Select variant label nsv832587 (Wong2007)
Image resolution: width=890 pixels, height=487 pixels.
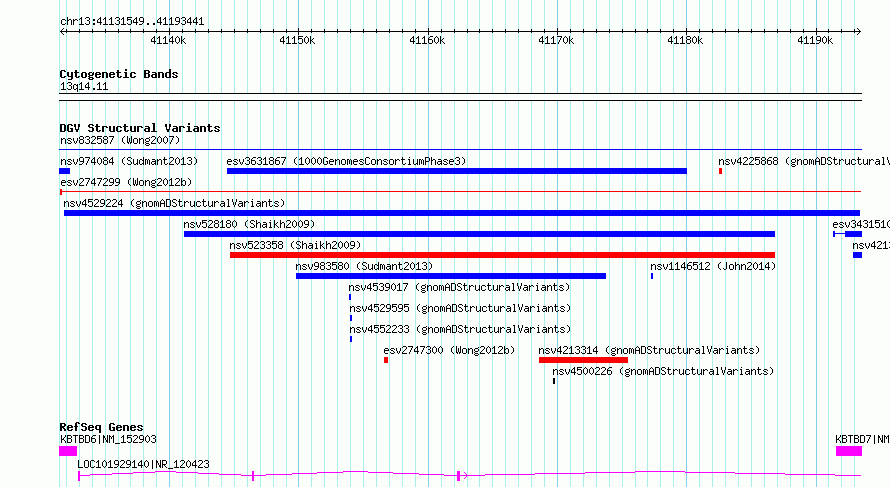click(120, 140)
